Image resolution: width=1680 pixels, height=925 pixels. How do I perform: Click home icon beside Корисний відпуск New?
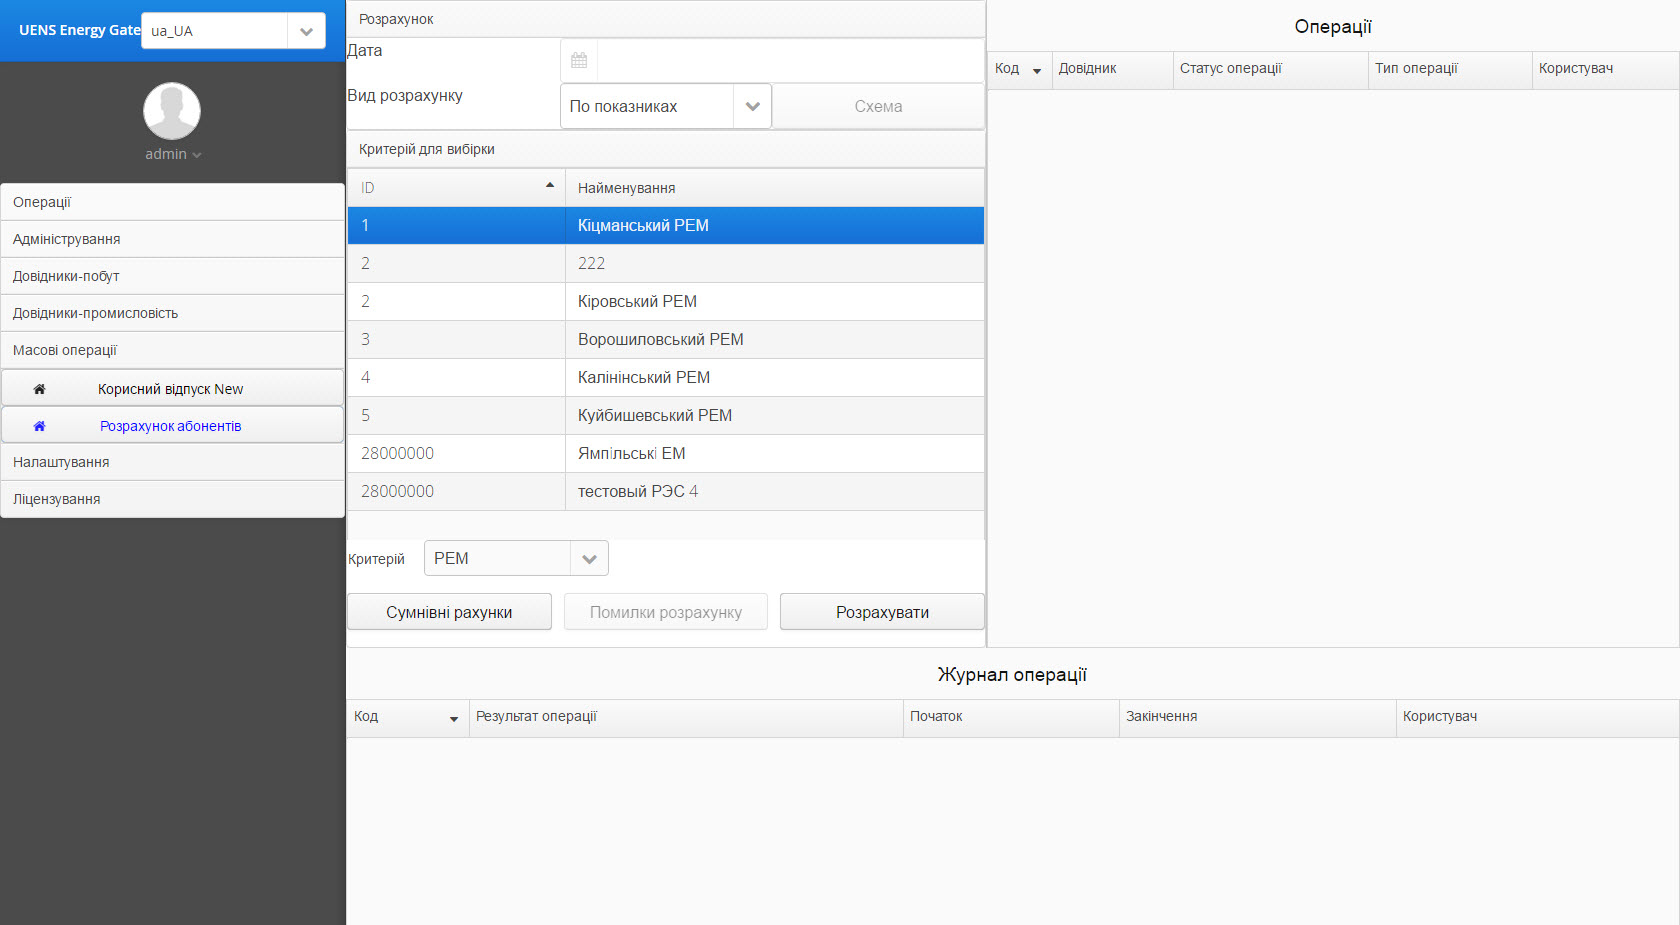[40, 389]
